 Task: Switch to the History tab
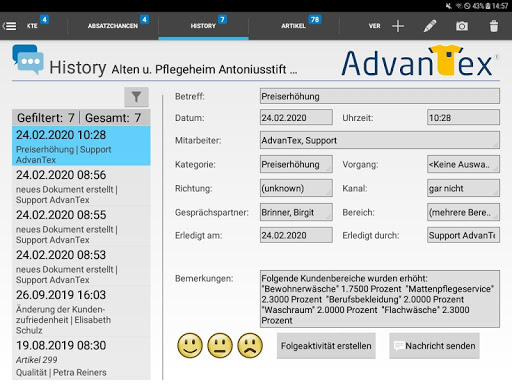tap(203, 26)
